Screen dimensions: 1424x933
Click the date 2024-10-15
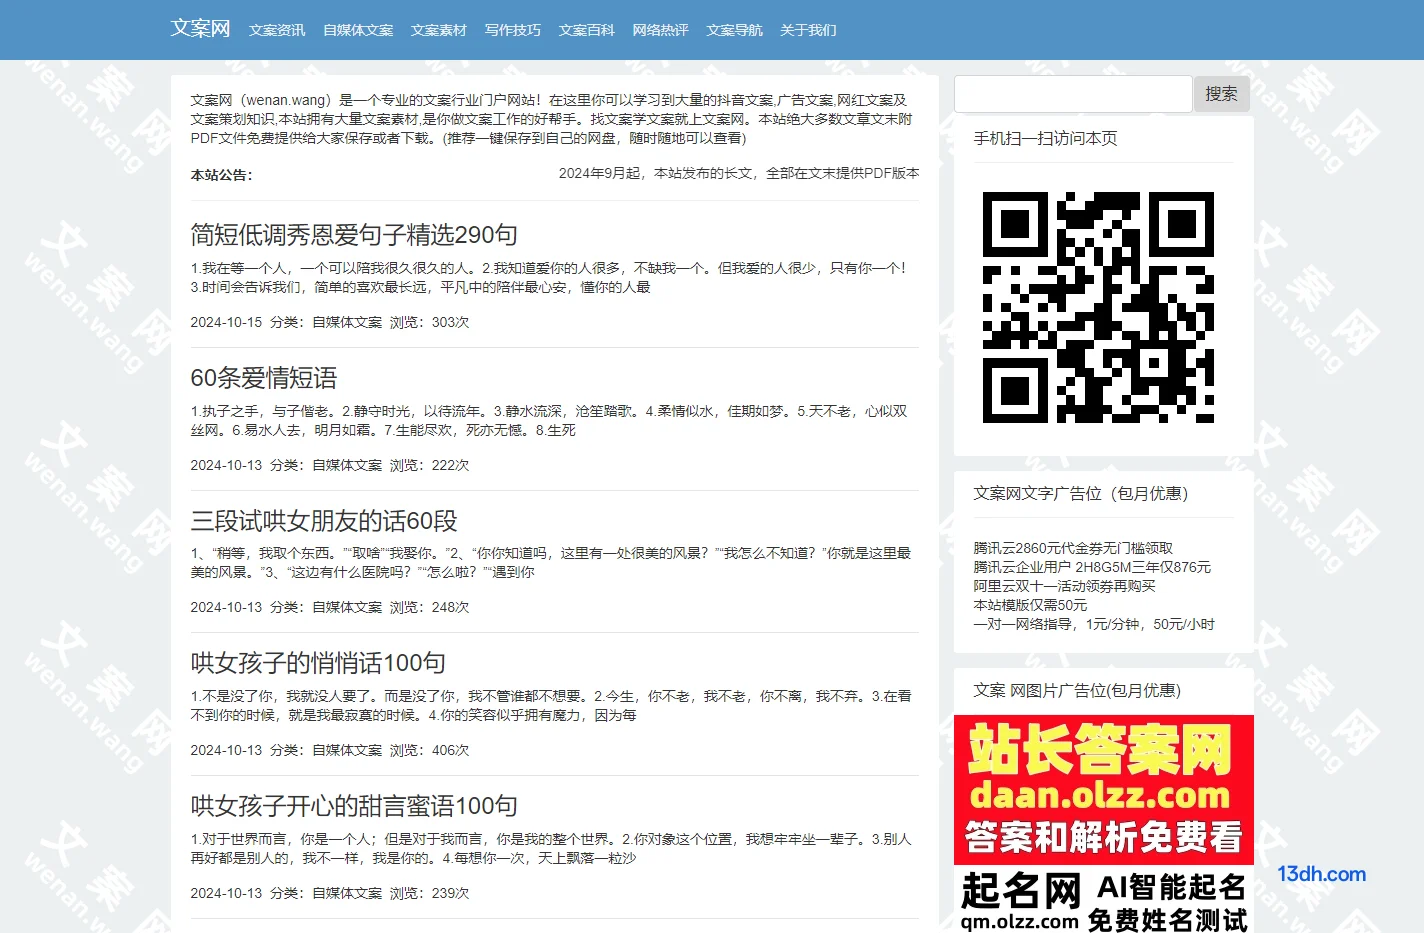coord(226,322)
